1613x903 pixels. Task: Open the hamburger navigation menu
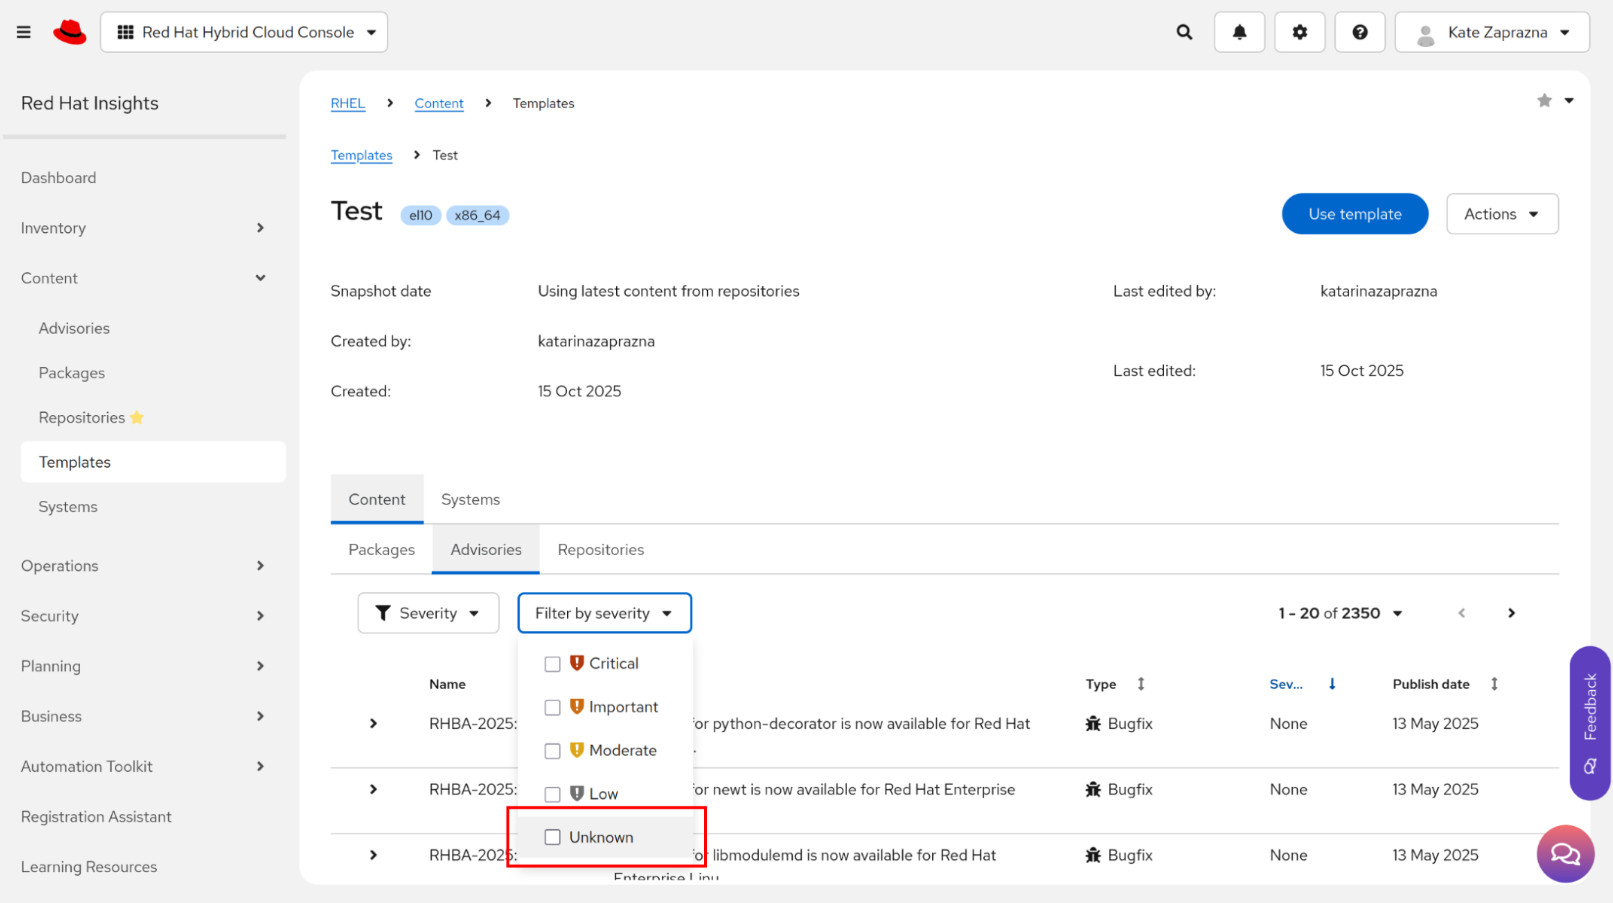[x=24, y=32]
